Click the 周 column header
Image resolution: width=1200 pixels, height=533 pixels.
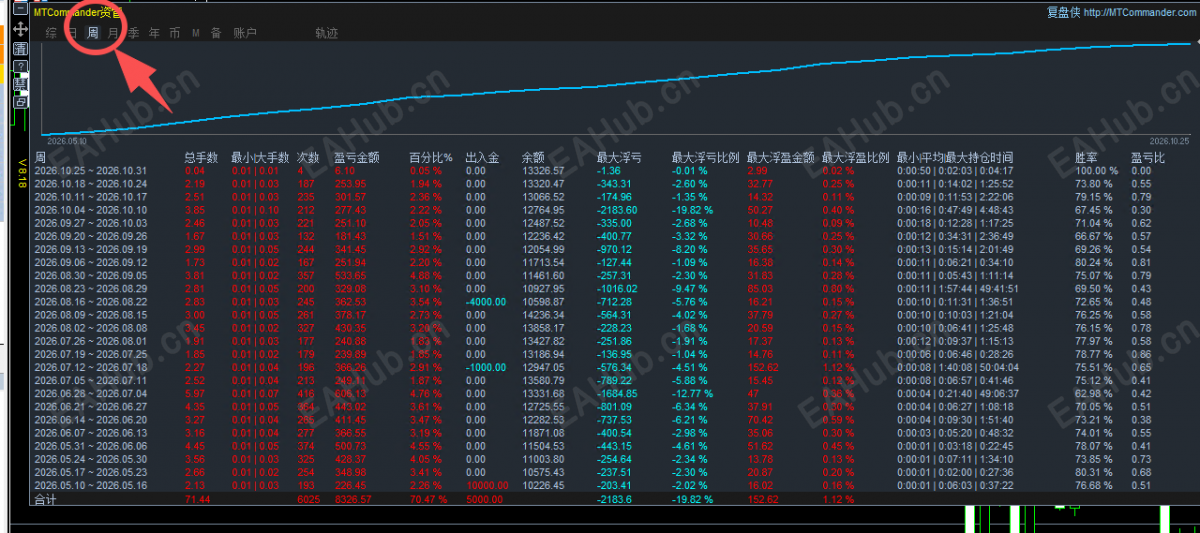pos(40,158)
